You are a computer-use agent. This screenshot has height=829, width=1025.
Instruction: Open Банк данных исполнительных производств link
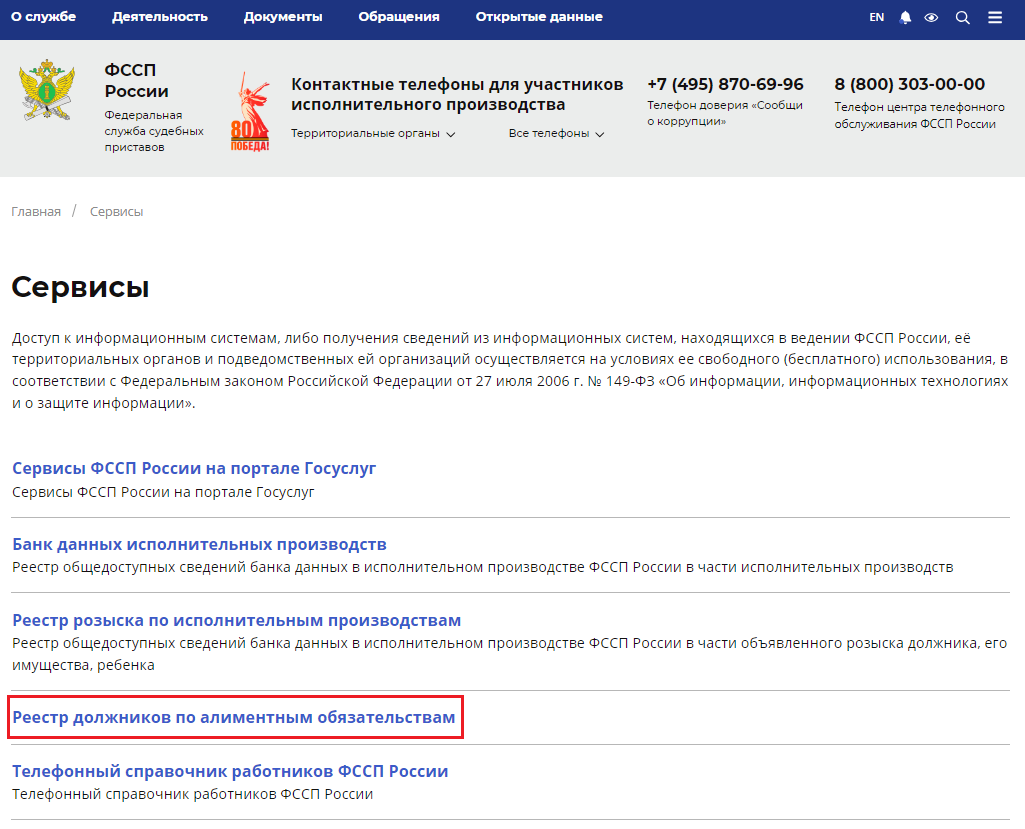tap(199, 544)
